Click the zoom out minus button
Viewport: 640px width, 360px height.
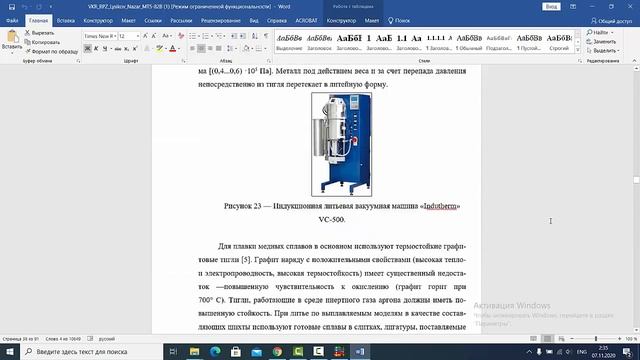pyautogui.click(x=572, y=339)
